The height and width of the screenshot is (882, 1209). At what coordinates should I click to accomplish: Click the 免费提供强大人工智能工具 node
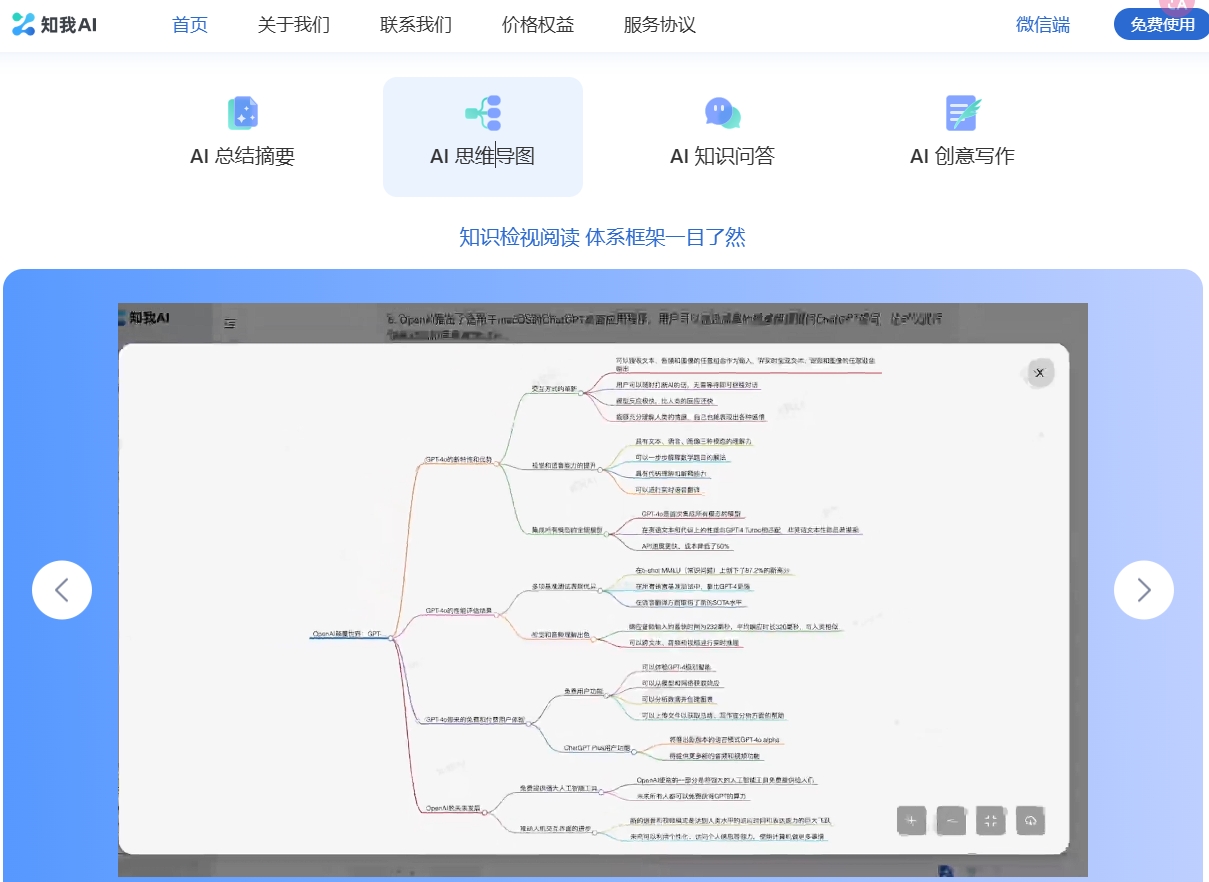[558, 789]
